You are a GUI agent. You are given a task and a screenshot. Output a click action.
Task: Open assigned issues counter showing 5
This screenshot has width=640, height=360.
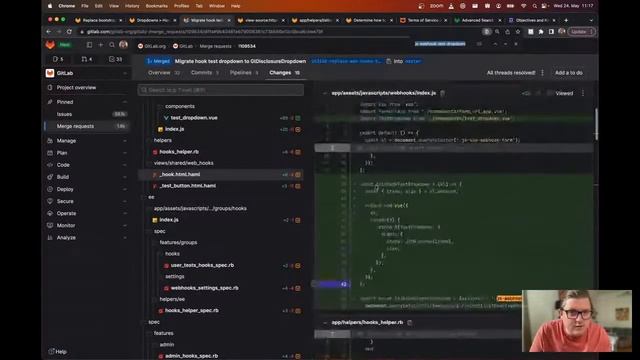pos(58,59)
